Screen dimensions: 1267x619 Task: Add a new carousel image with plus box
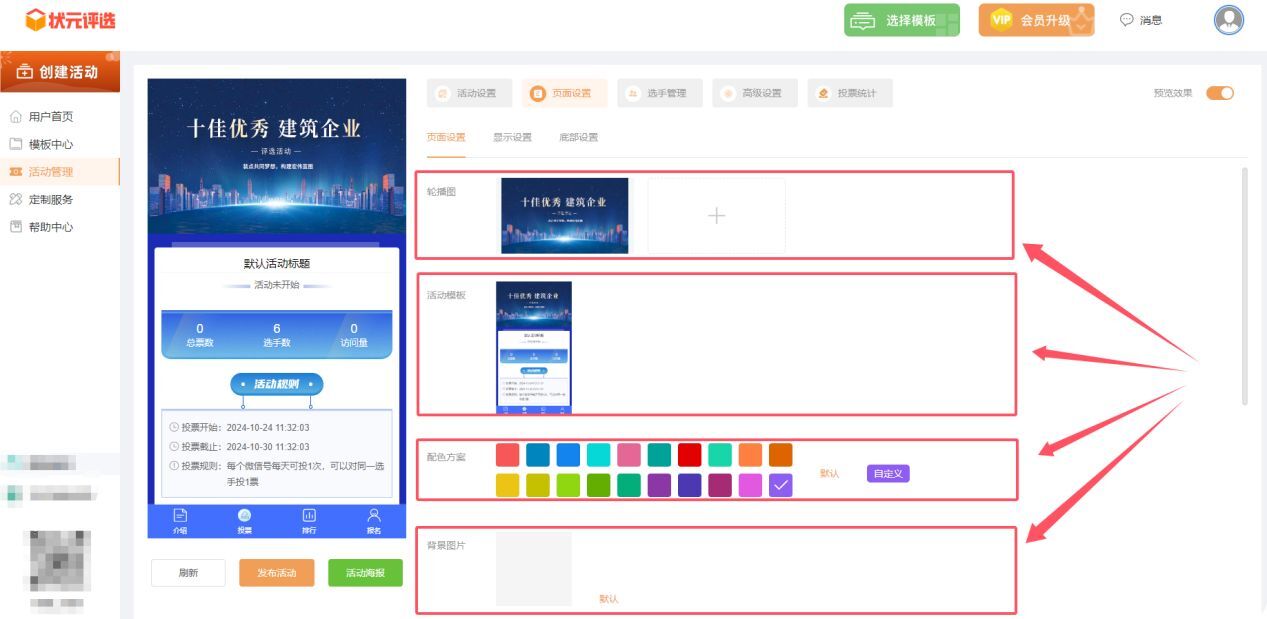tap(716, 215)
